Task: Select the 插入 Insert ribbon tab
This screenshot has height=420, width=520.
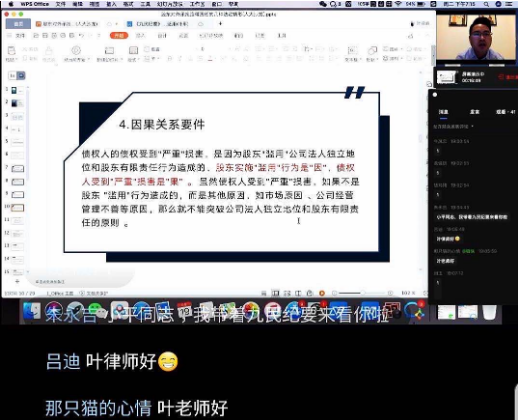Action: (140, 35)
